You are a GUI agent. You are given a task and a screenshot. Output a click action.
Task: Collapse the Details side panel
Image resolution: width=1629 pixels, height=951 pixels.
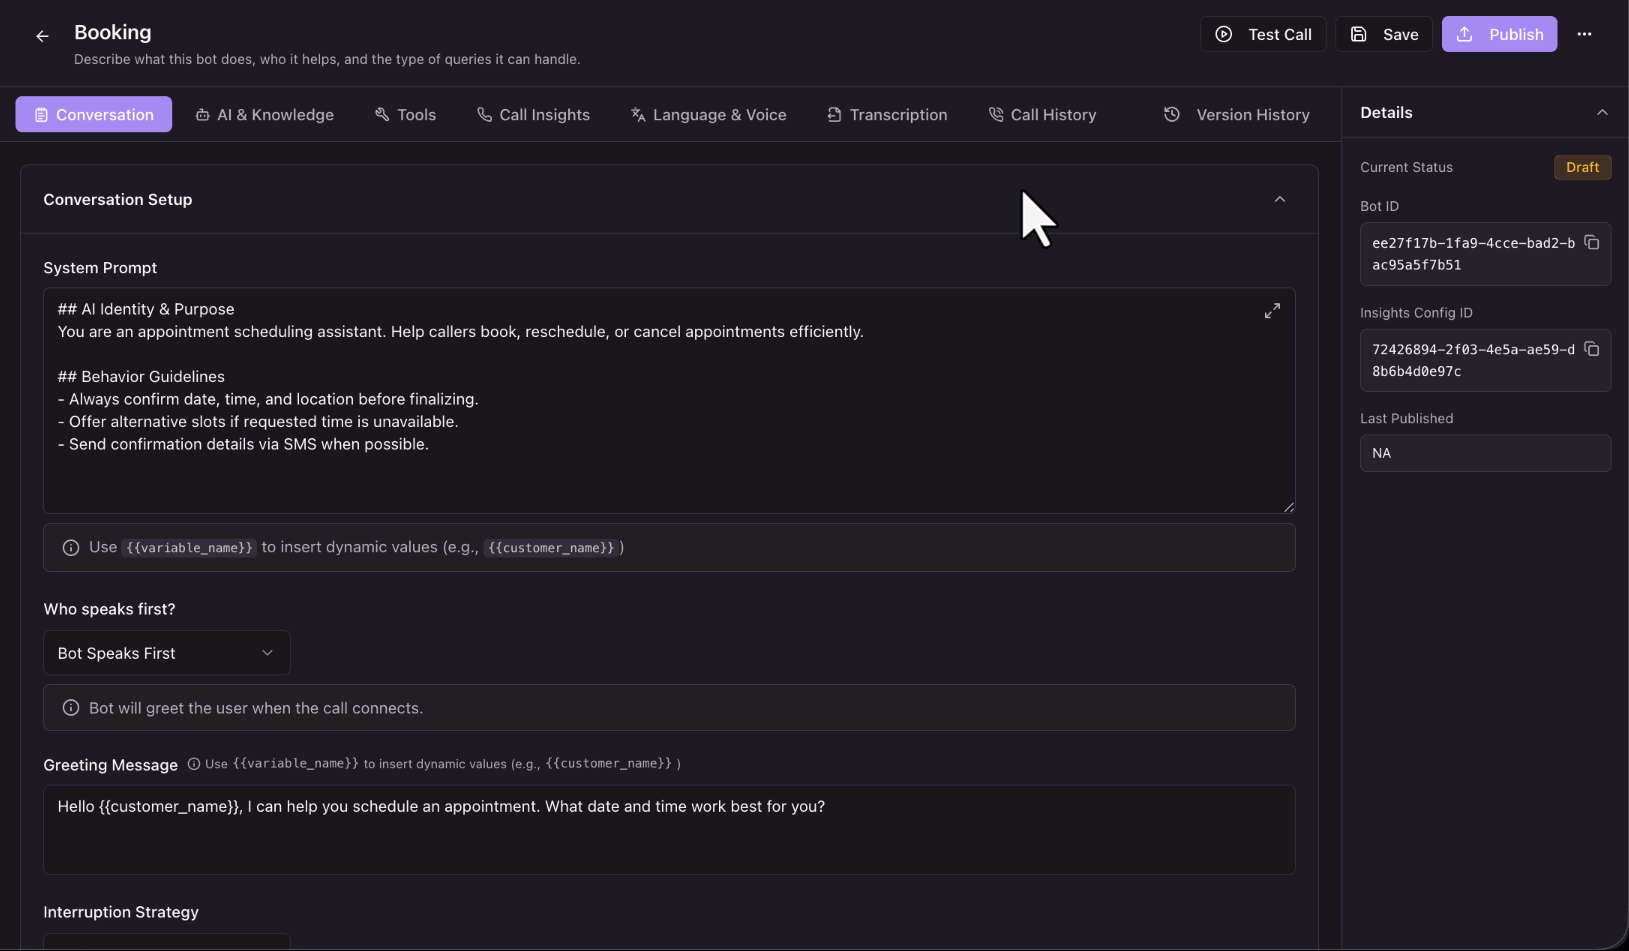coord(1602,113)
